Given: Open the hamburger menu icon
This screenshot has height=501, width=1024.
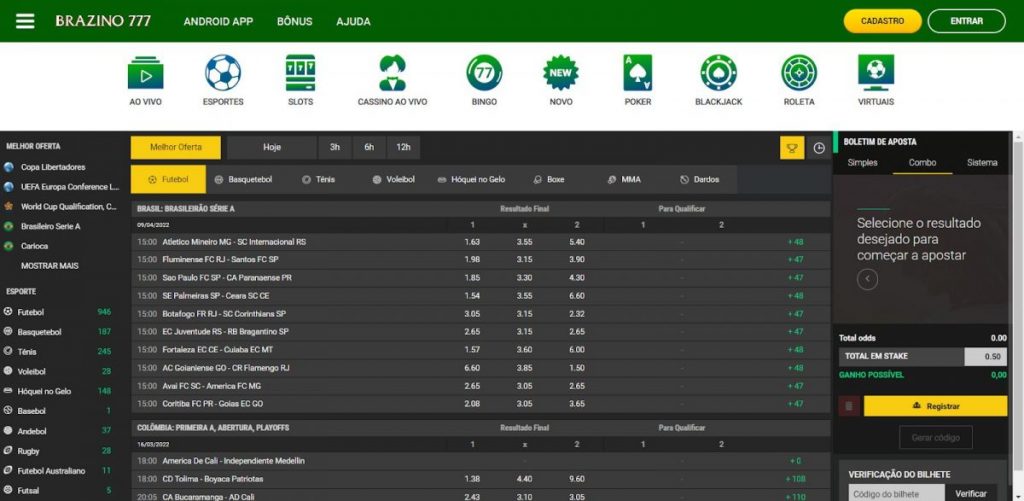Looking at the screenshot, I should pos(25,21).
